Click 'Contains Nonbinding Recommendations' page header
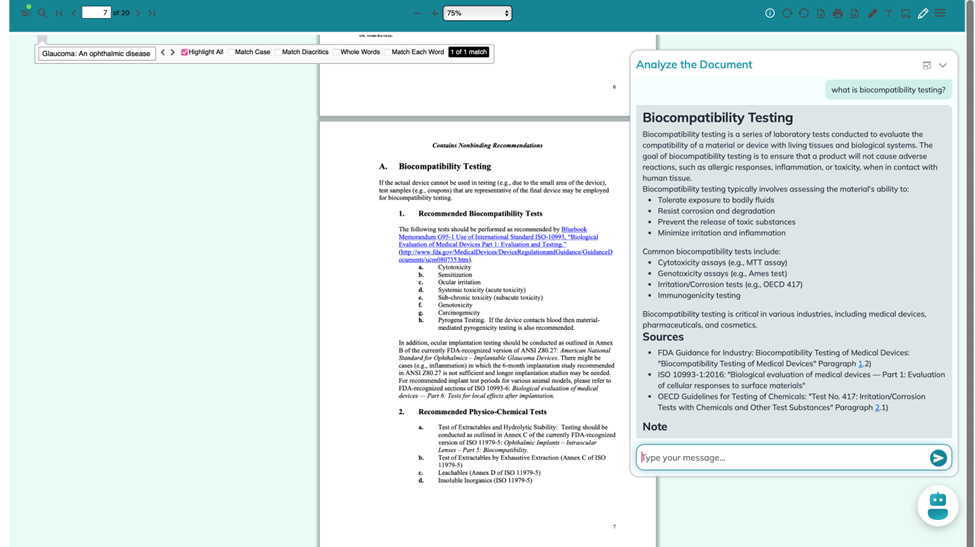The image size is (975, 547). pos(488,145)
